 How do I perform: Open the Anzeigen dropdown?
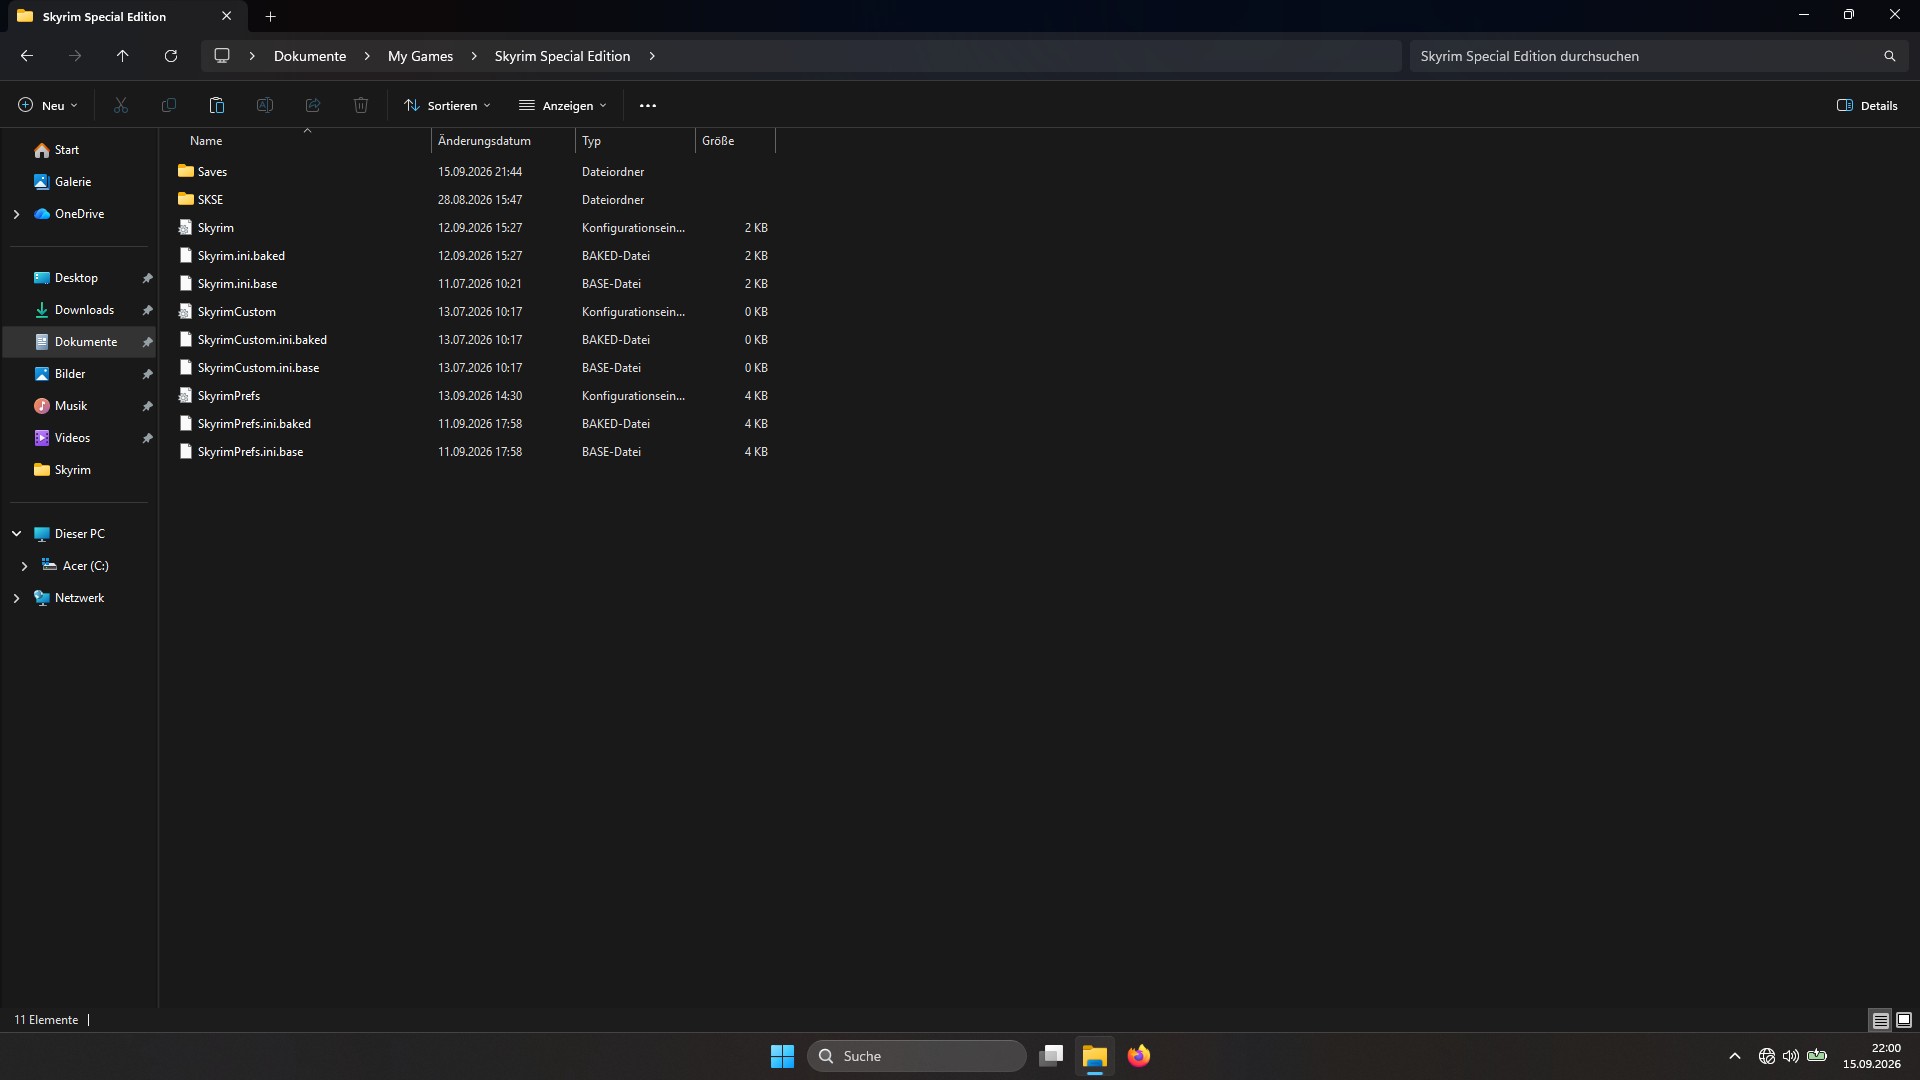point(563,105)
